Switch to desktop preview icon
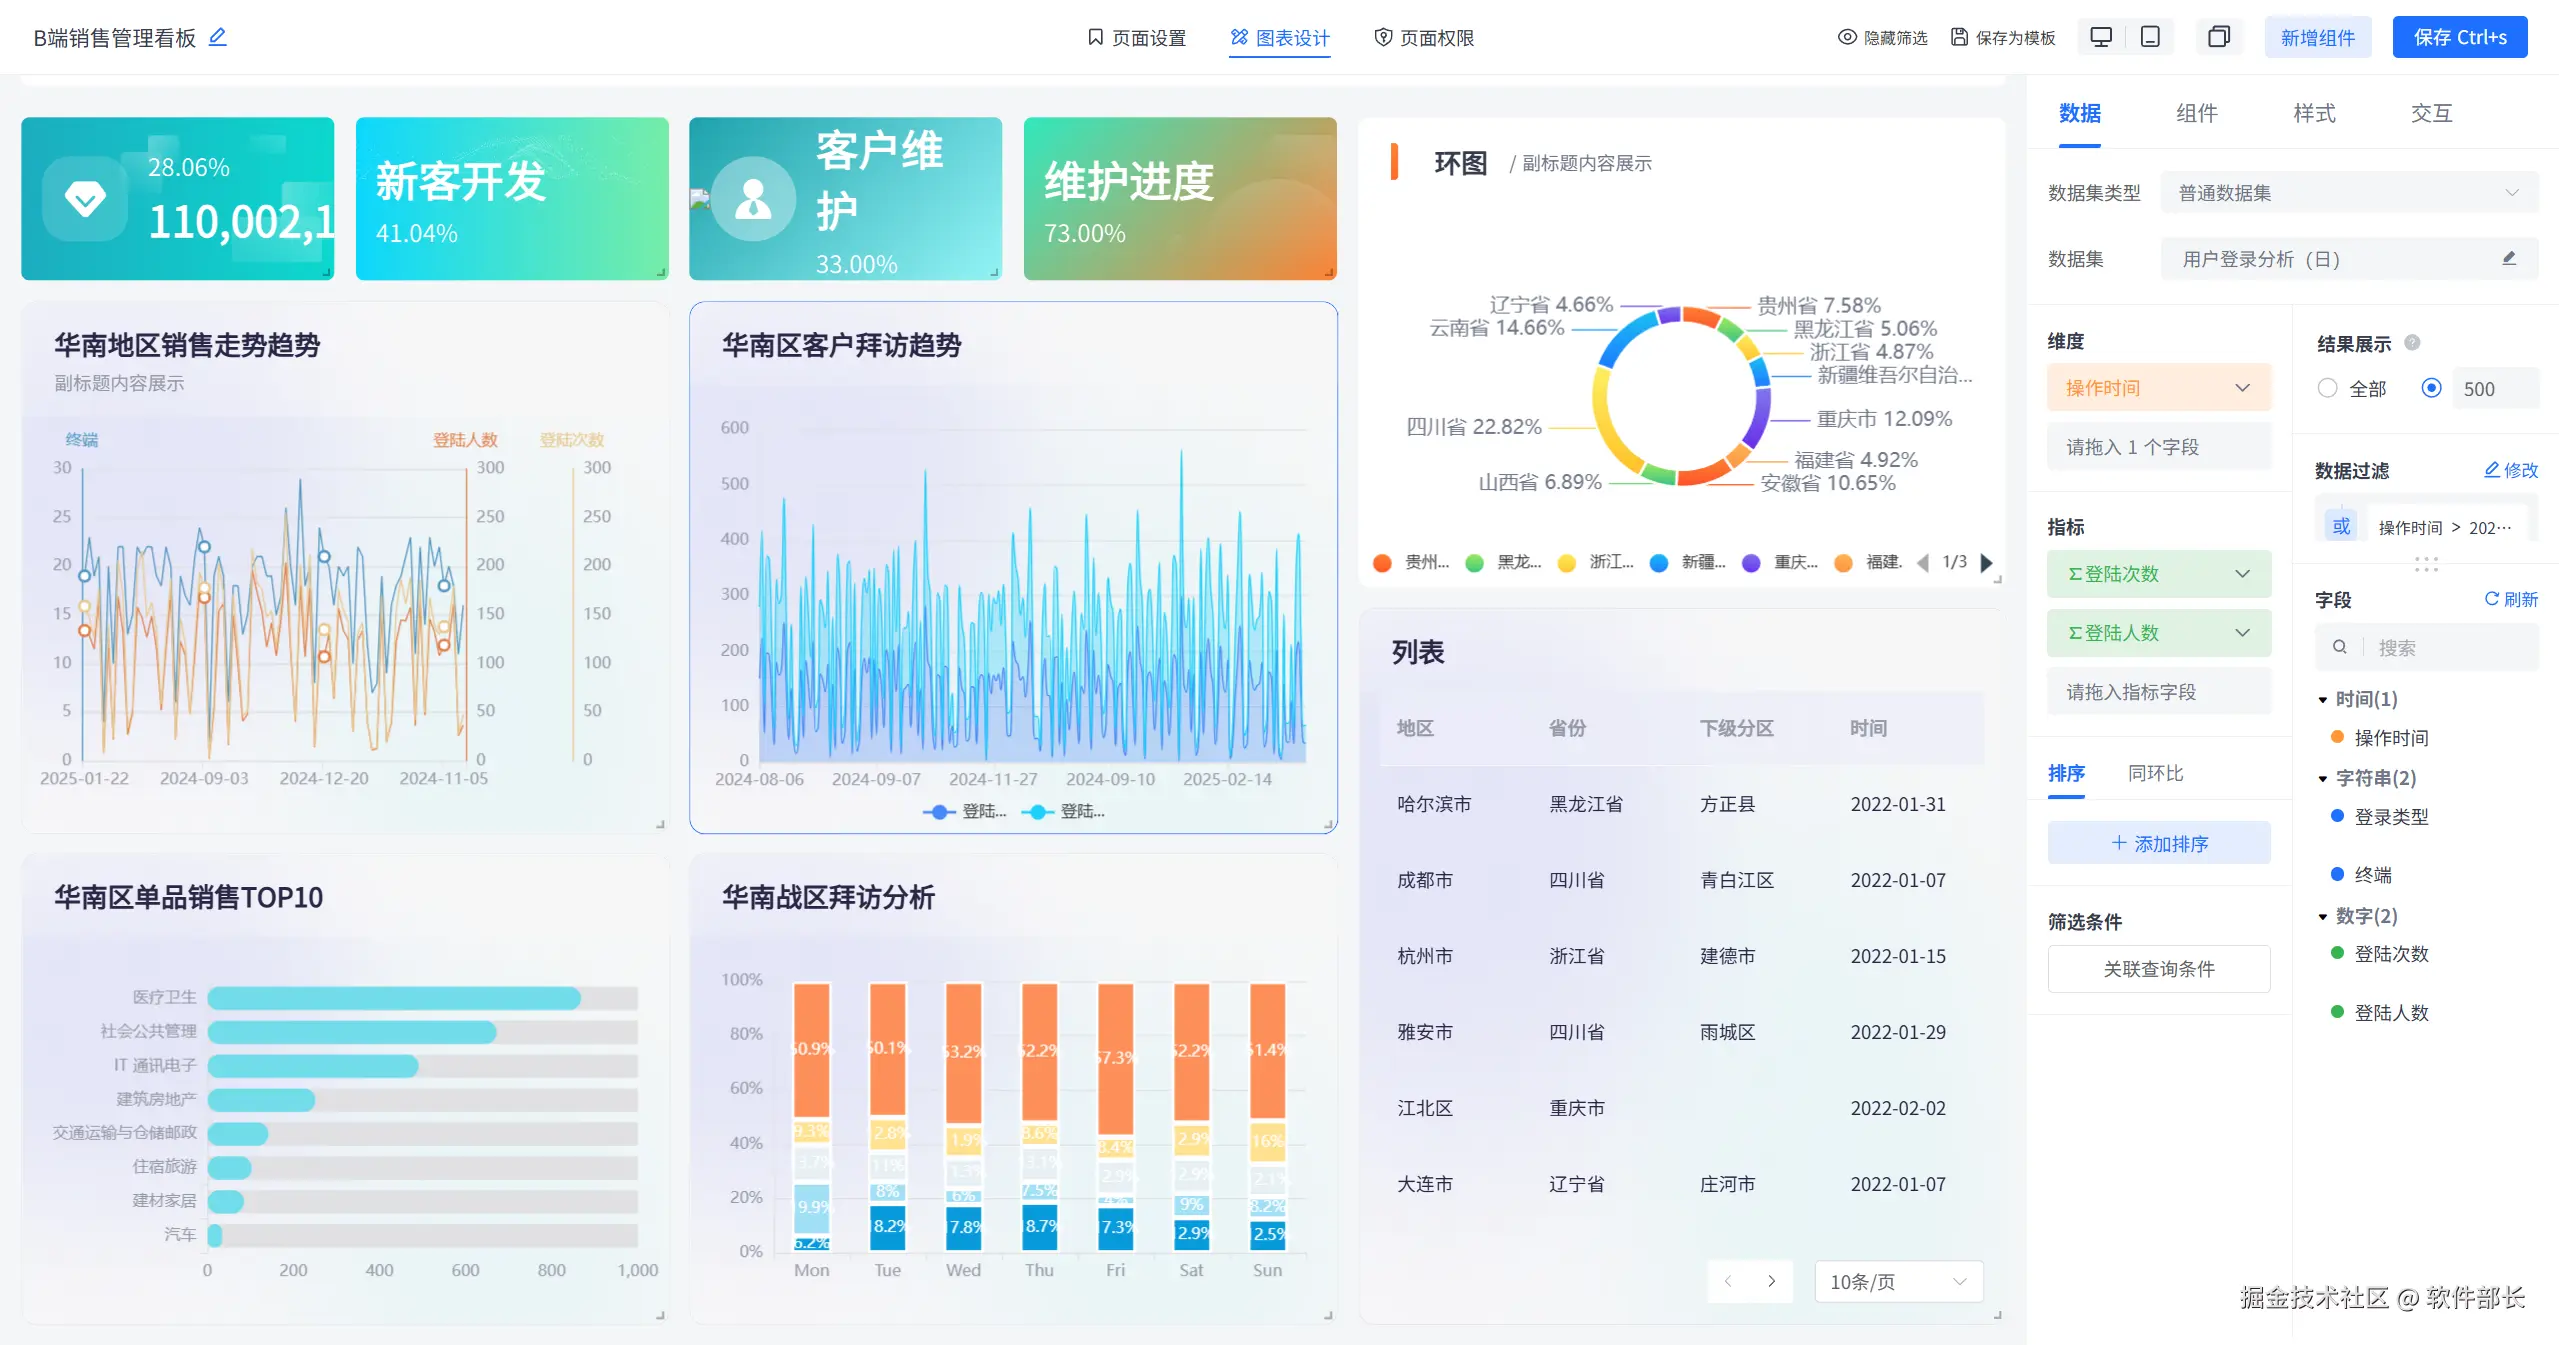This screenshot has width=2559, height=1345. pyautogui.click(x=2101, y=37)
